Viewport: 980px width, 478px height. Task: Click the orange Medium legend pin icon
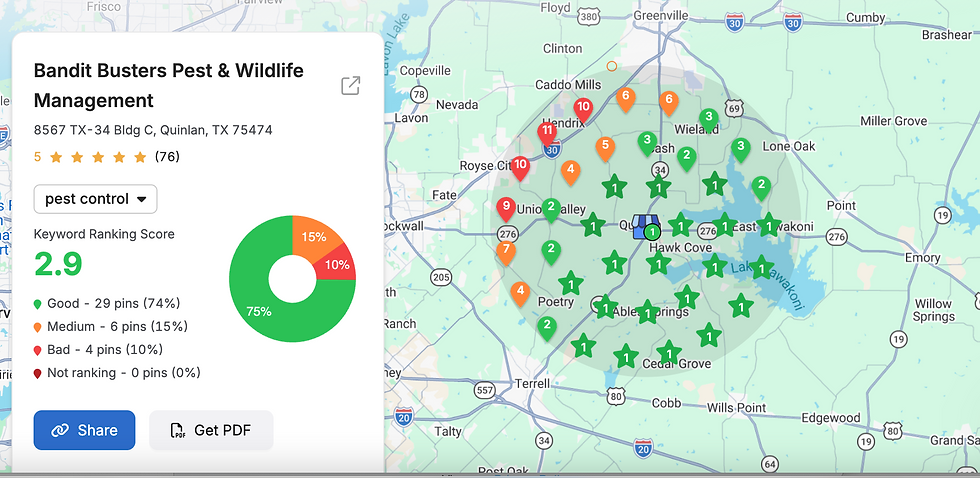38,327
